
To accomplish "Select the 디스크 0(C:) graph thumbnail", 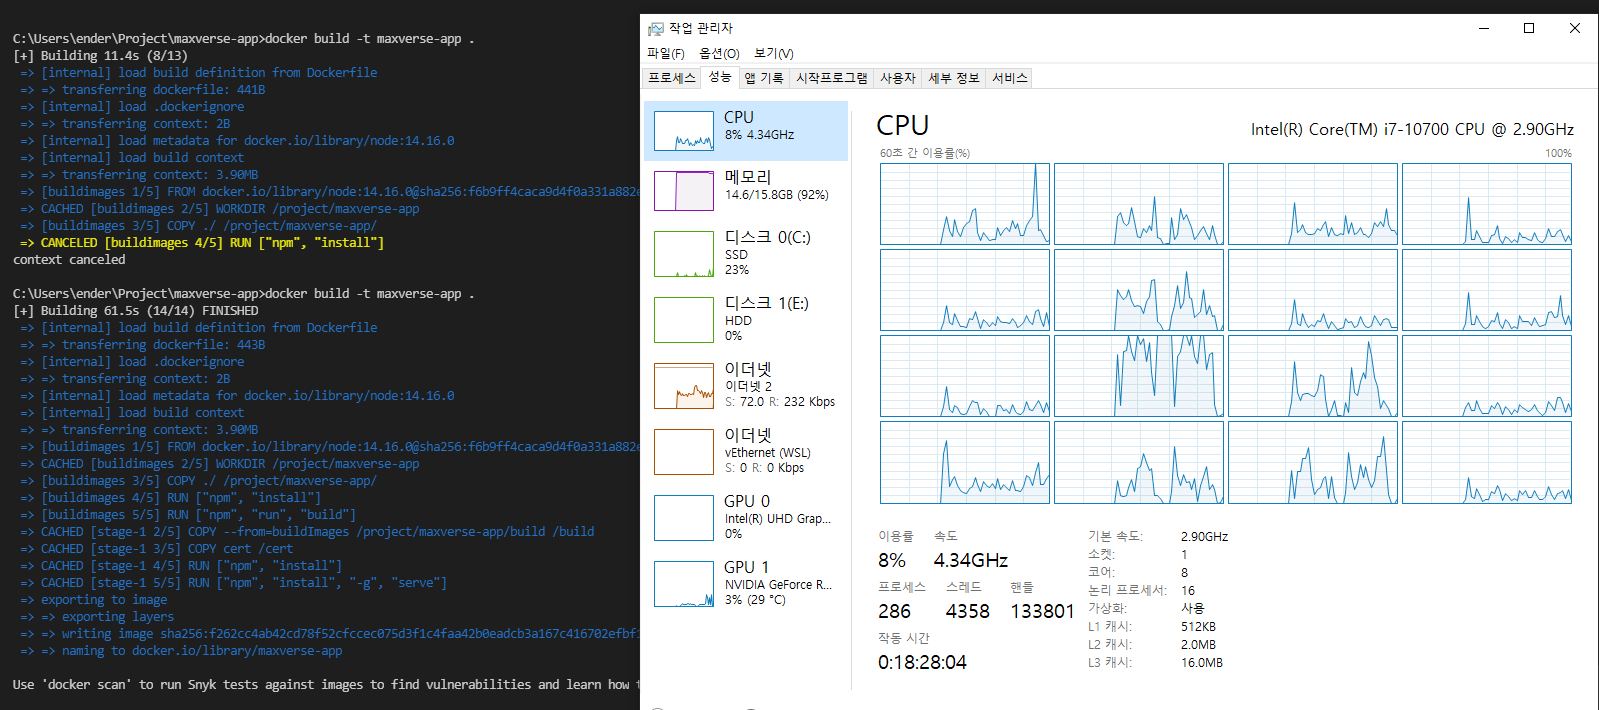I will click(x=684, y=253).
